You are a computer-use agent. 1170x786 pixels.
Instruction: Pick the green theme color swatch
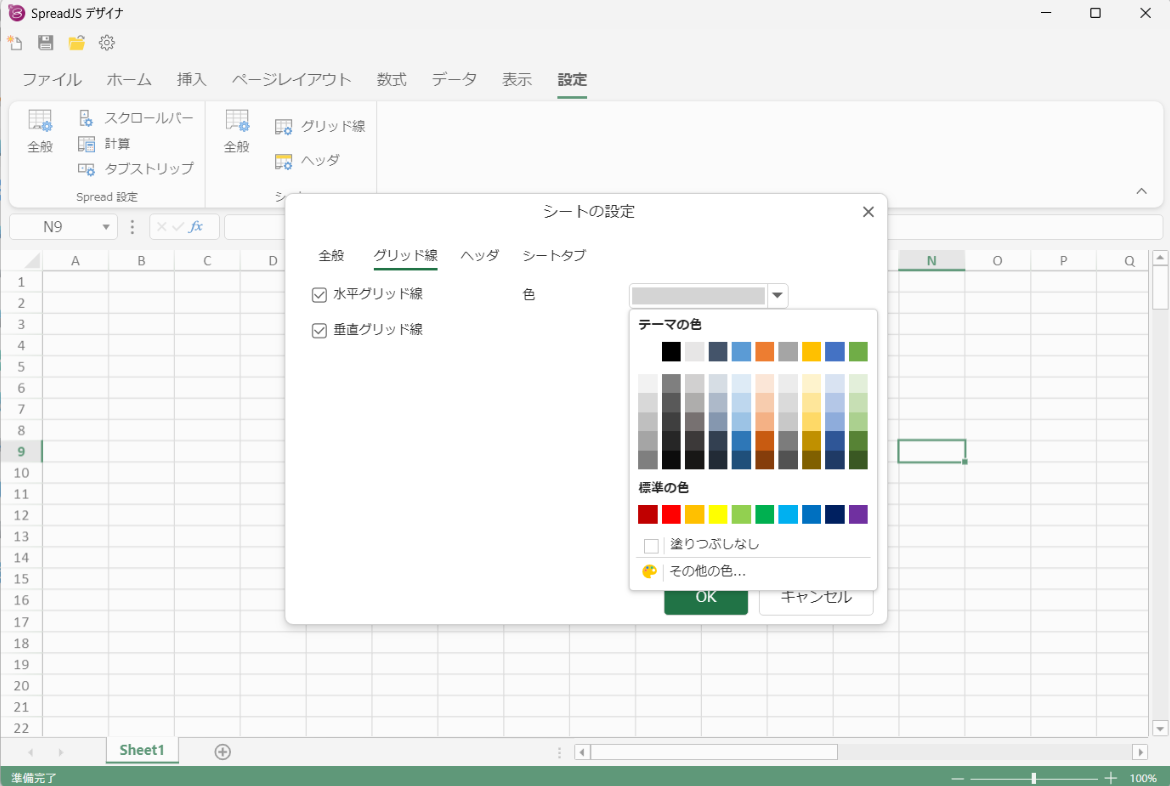[x=858, y=352]
